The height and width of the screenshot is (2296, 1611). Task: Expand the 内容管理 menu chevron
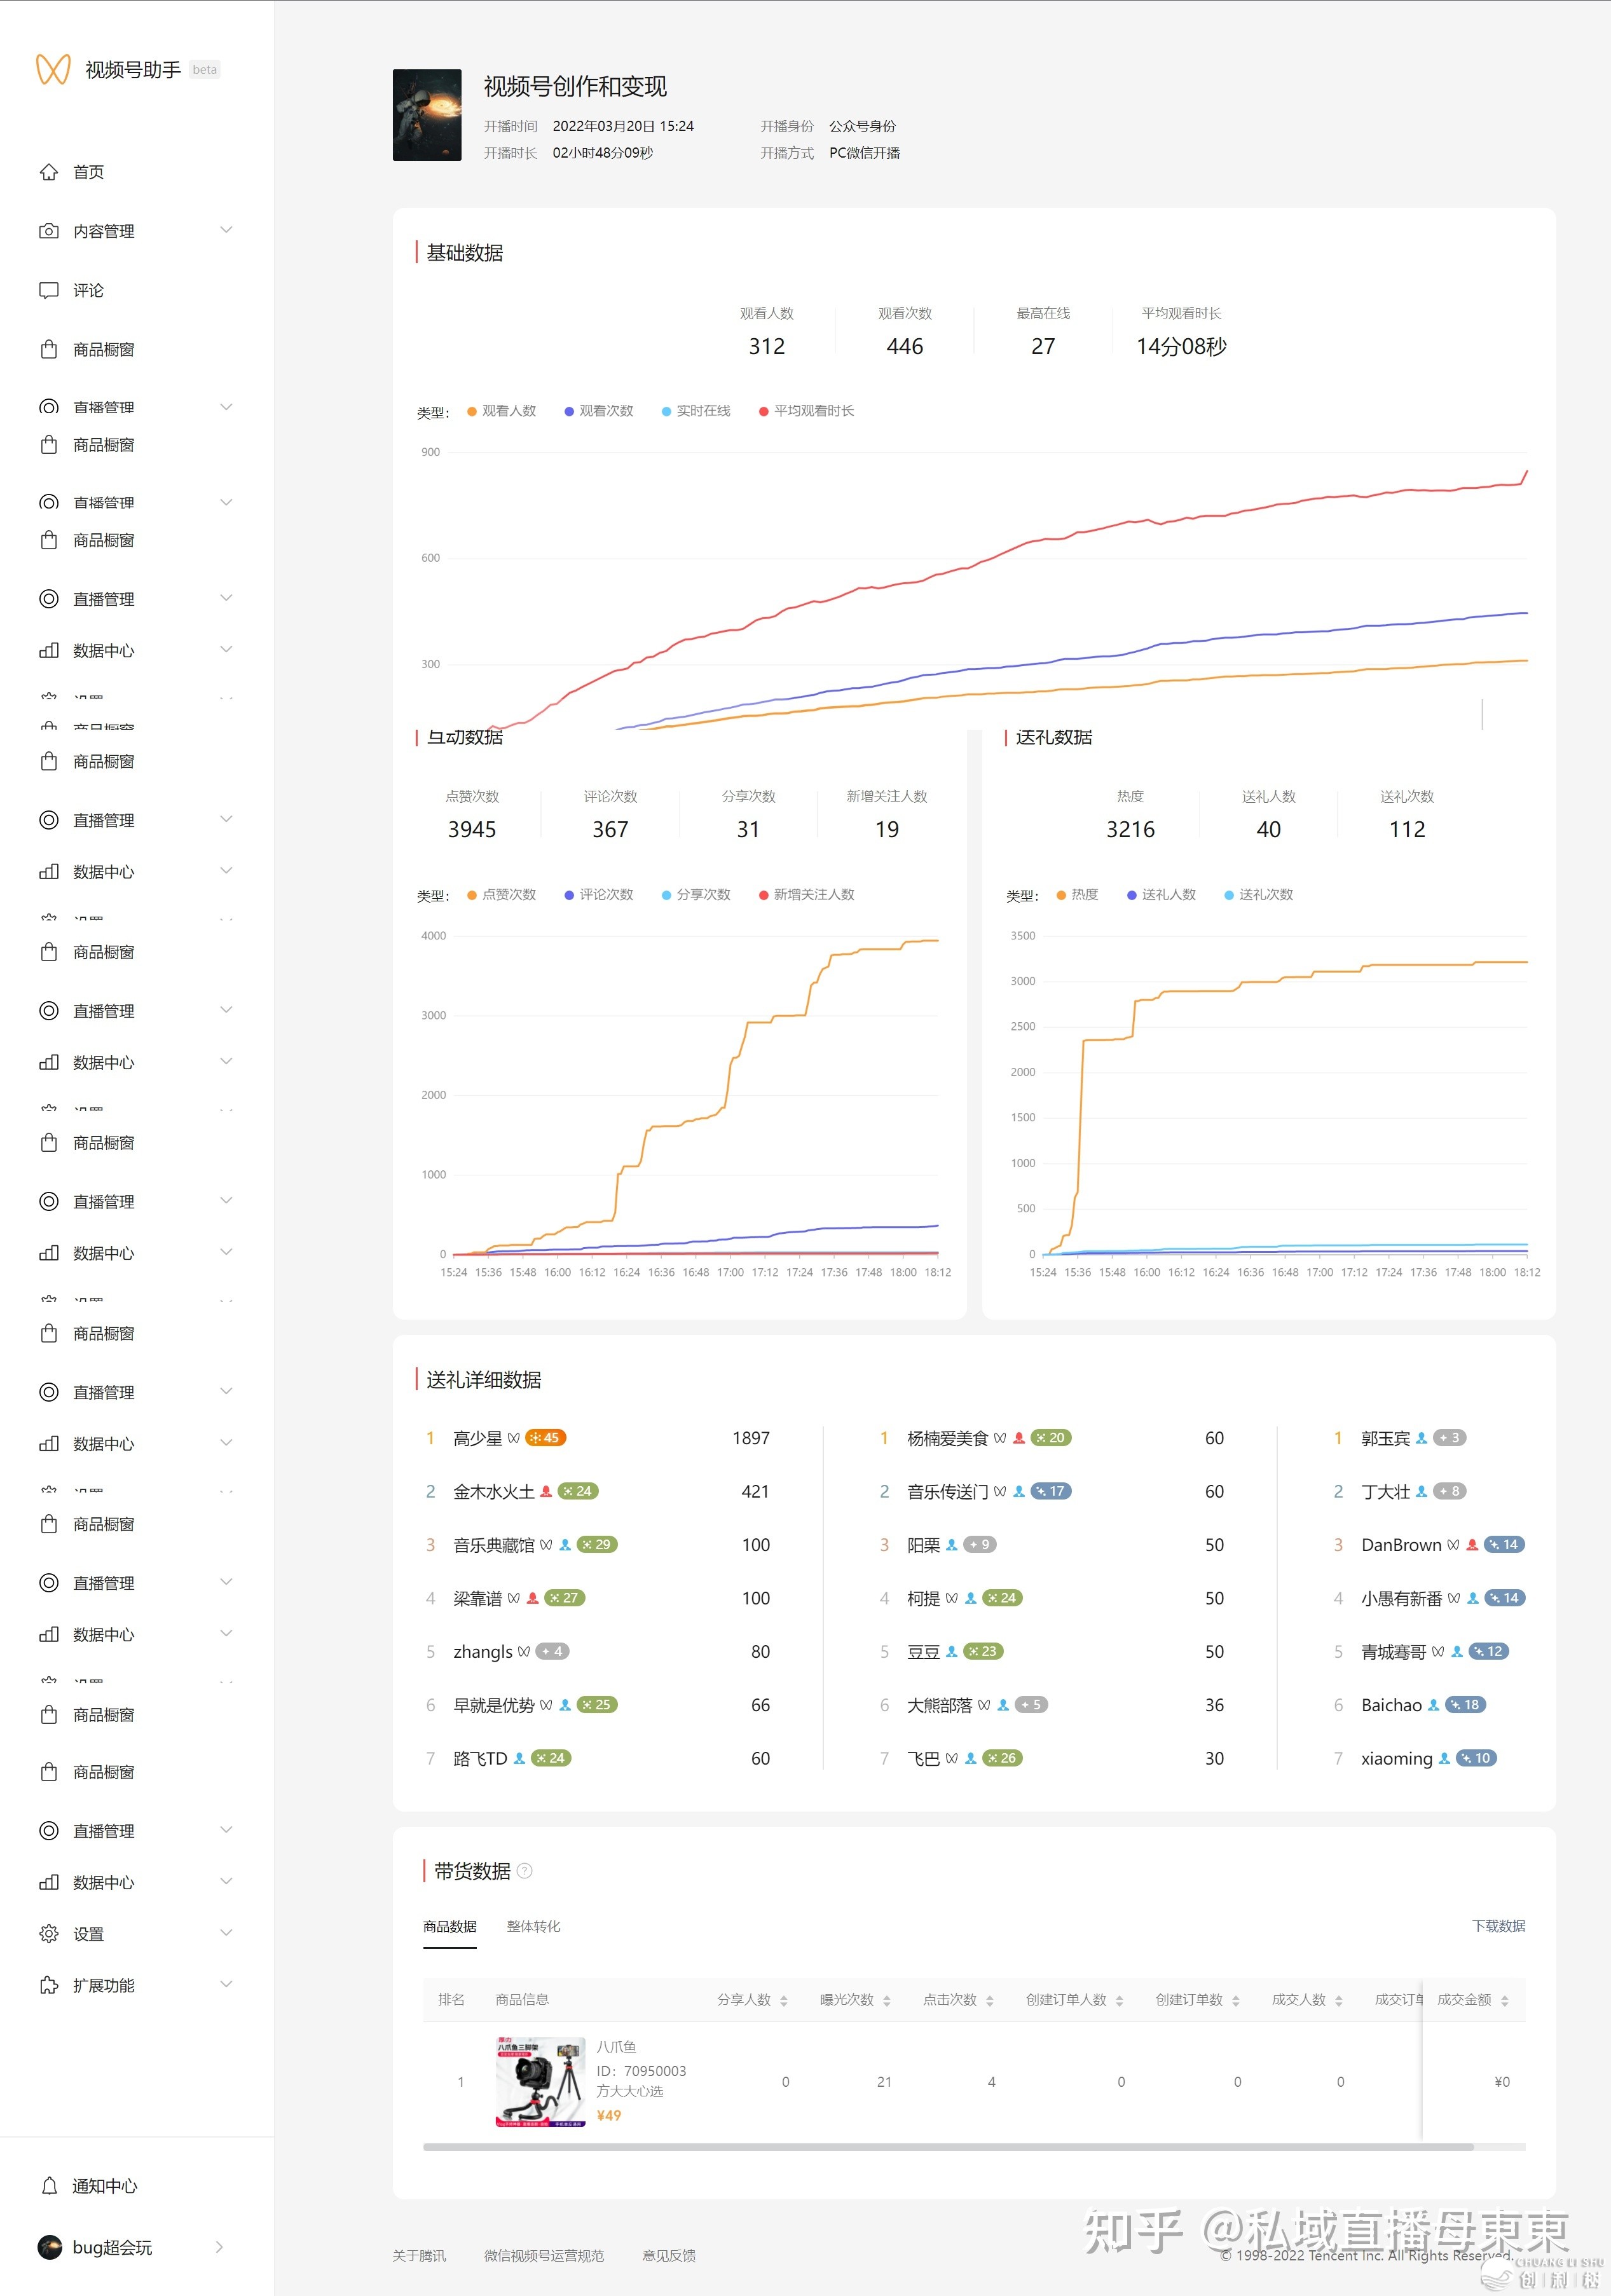tap(226, 230)
